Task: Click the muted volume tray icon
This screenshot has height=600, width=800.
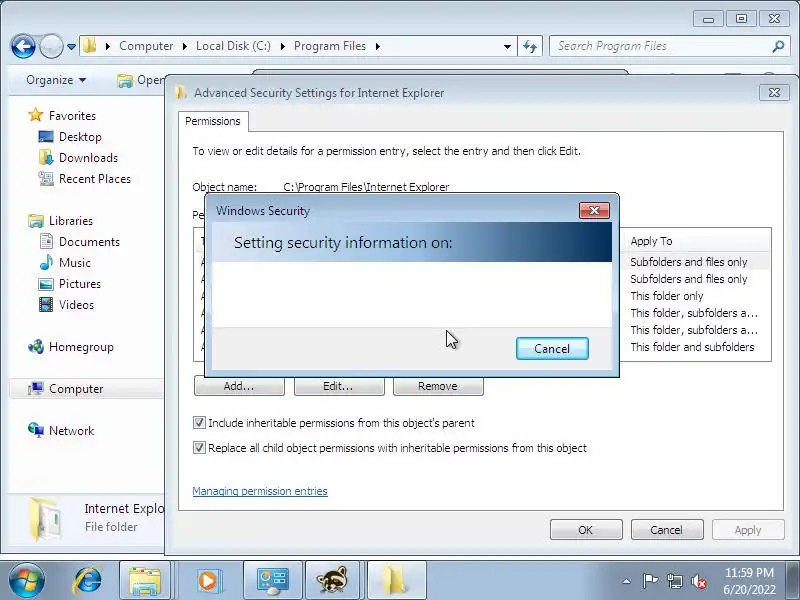Action: 698,581
